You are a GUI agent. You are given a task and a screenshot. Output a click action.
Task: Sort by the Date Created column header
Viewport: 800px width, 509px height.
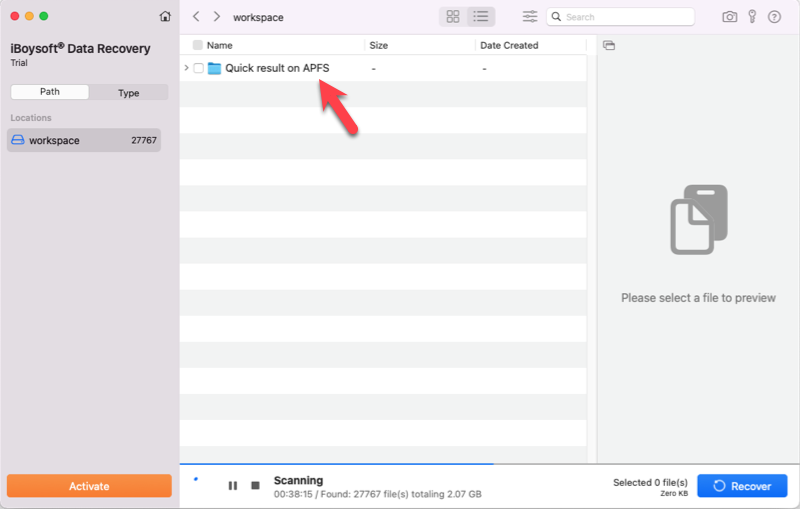point(509,45)
